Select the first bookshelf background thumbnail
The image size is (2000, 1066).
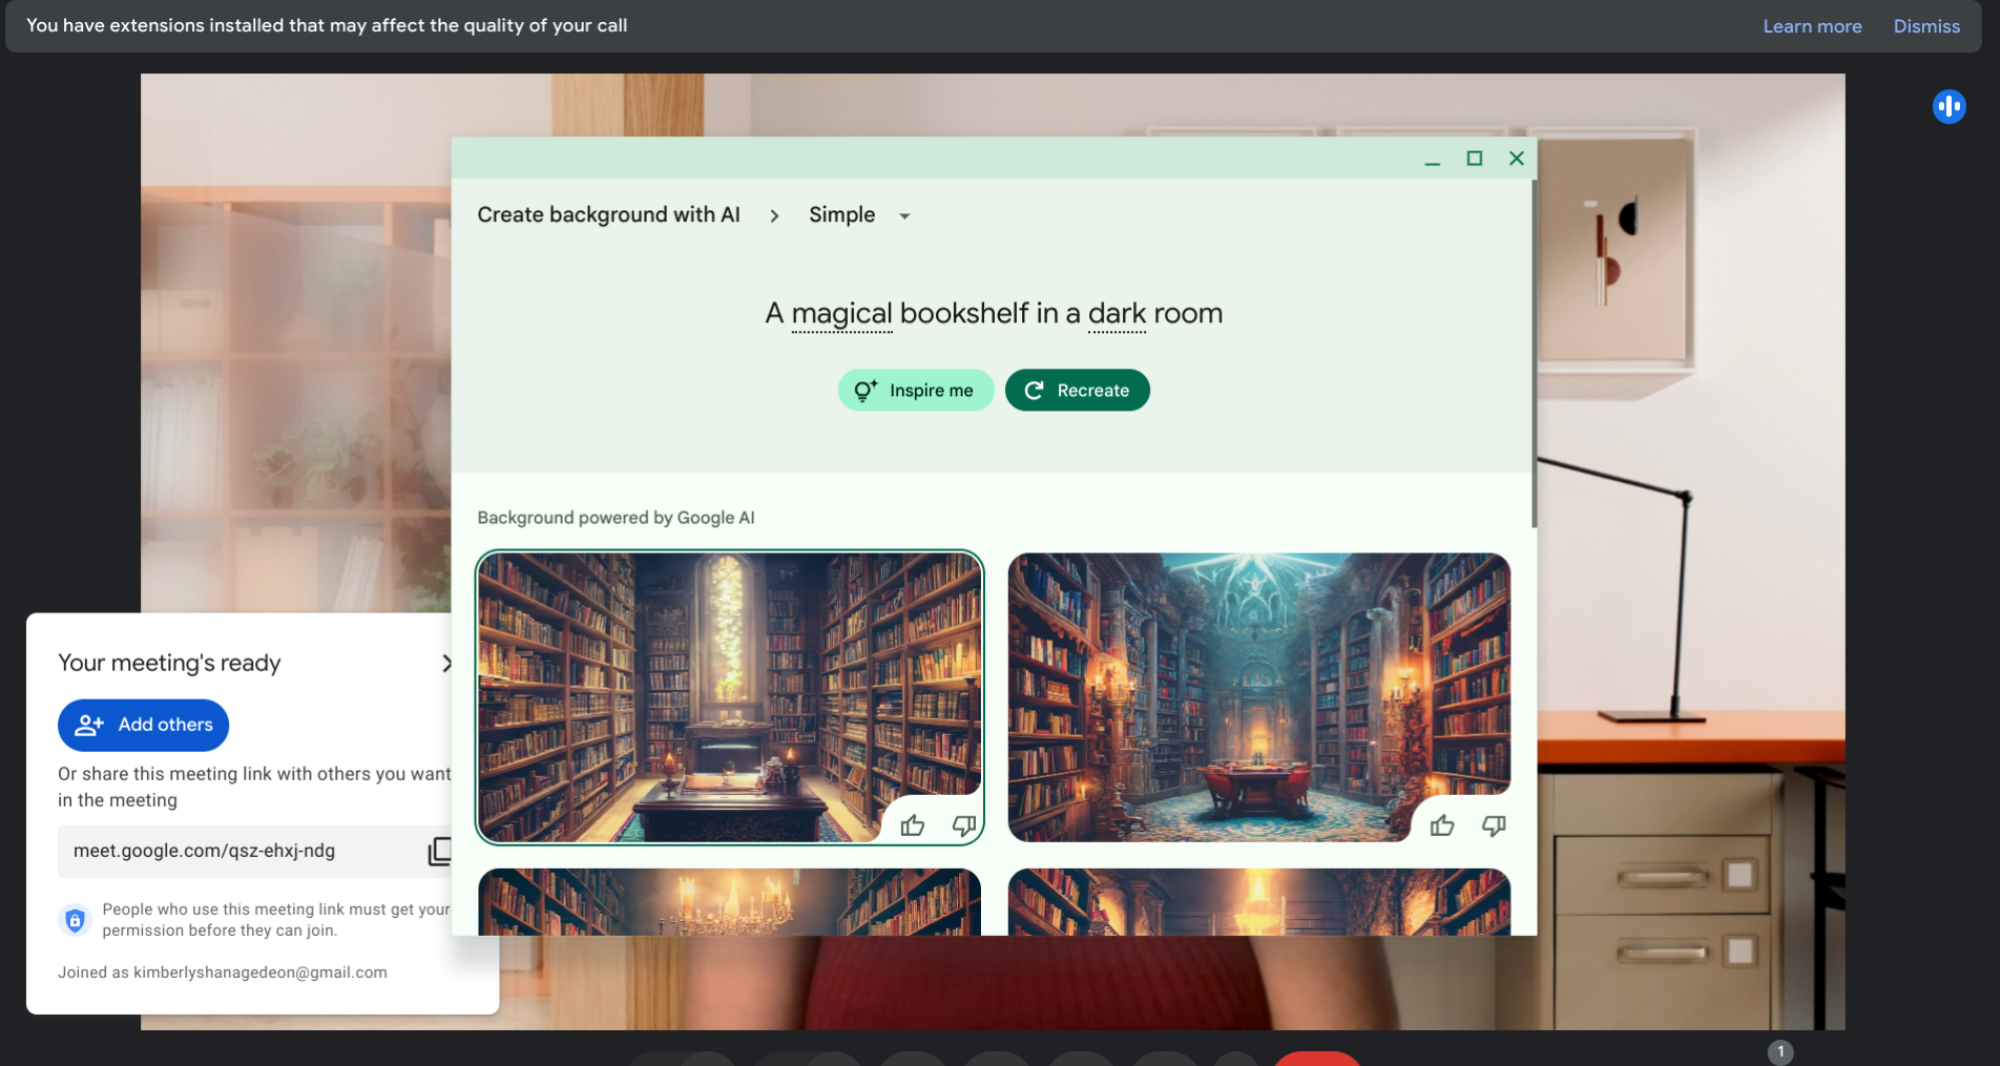click(729, 697)
